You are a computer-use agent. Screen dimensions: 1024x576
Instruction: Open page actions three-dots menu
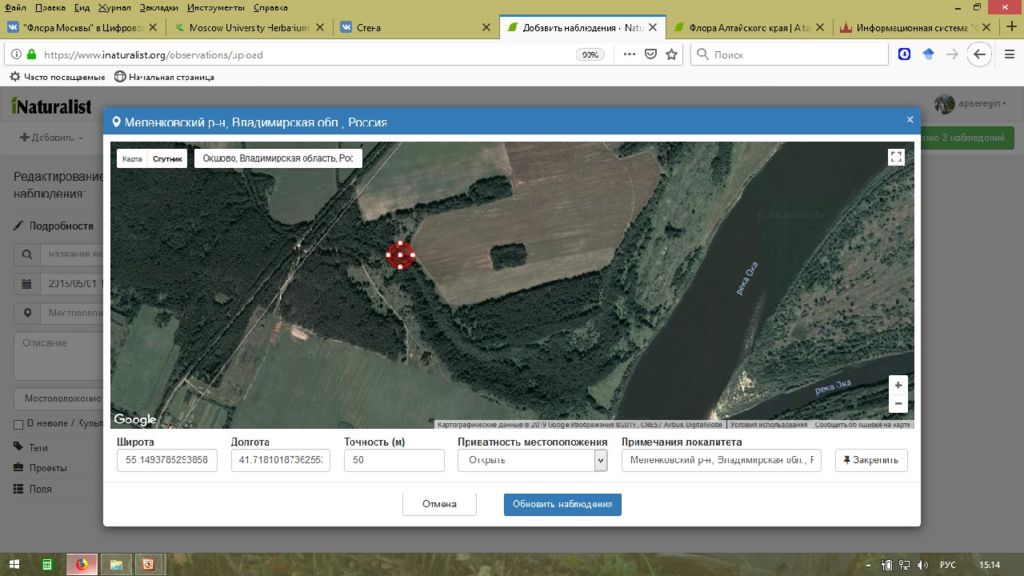point(629,55)
